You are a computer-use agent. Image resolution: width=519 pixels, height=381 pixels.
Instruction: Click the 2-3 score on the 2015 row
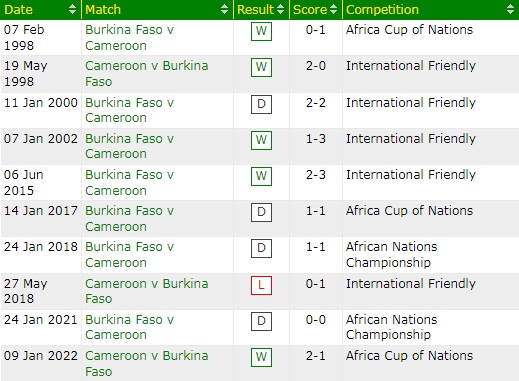(x=316, y=175)
